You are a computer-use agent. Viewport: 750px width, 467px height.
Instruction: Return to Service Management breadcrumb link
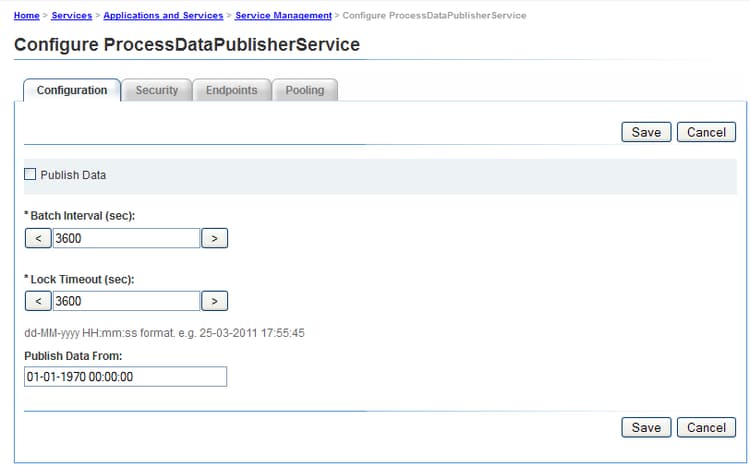[x=283, y=15]
